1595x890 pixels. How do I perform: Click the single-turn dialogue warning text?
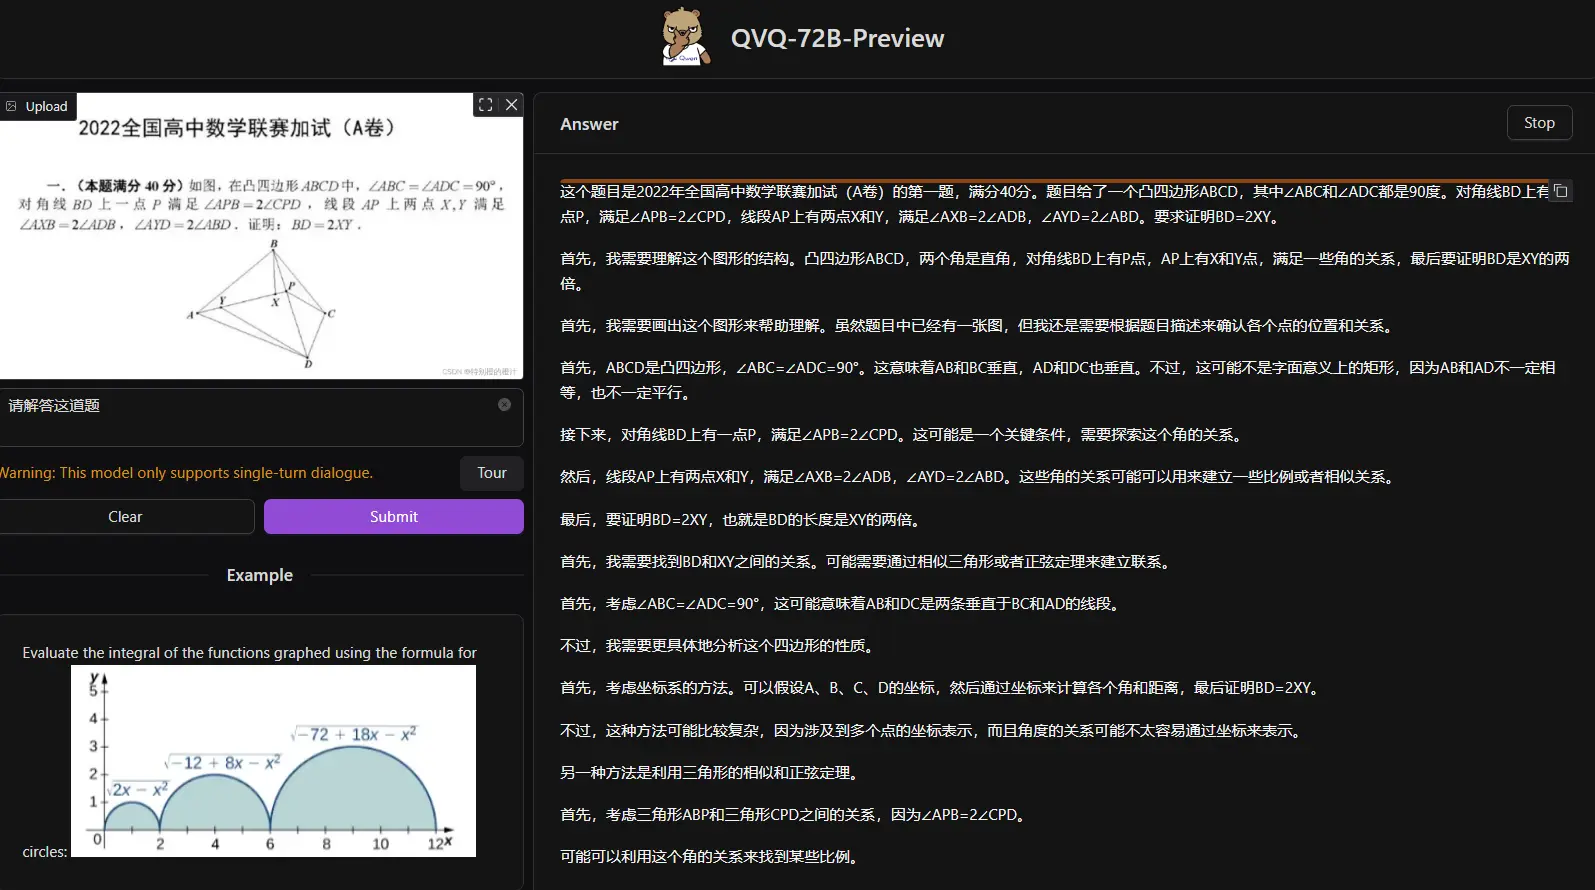tap(186, 473)
